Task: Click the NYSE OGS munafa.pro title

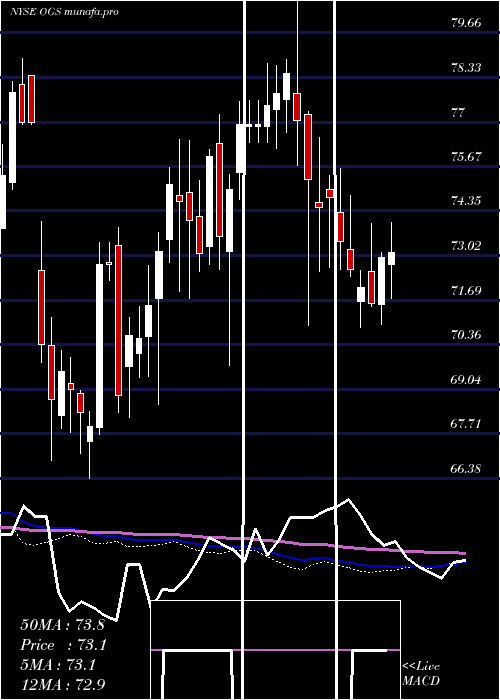Action: pos(64,12)
